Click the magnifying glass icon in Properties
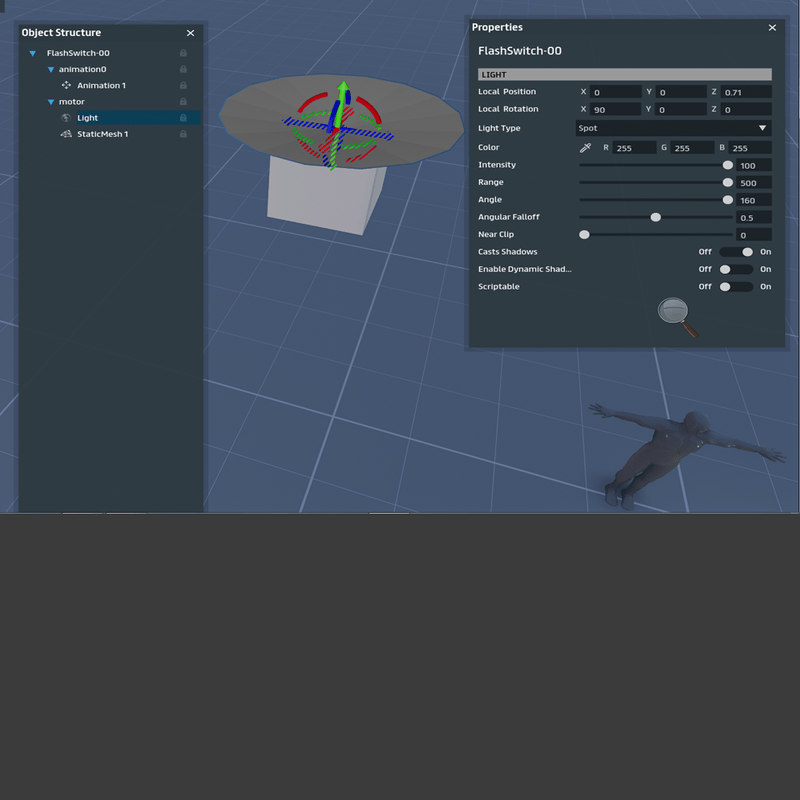This screenshot has height=800, width=800. click(677, 316)
